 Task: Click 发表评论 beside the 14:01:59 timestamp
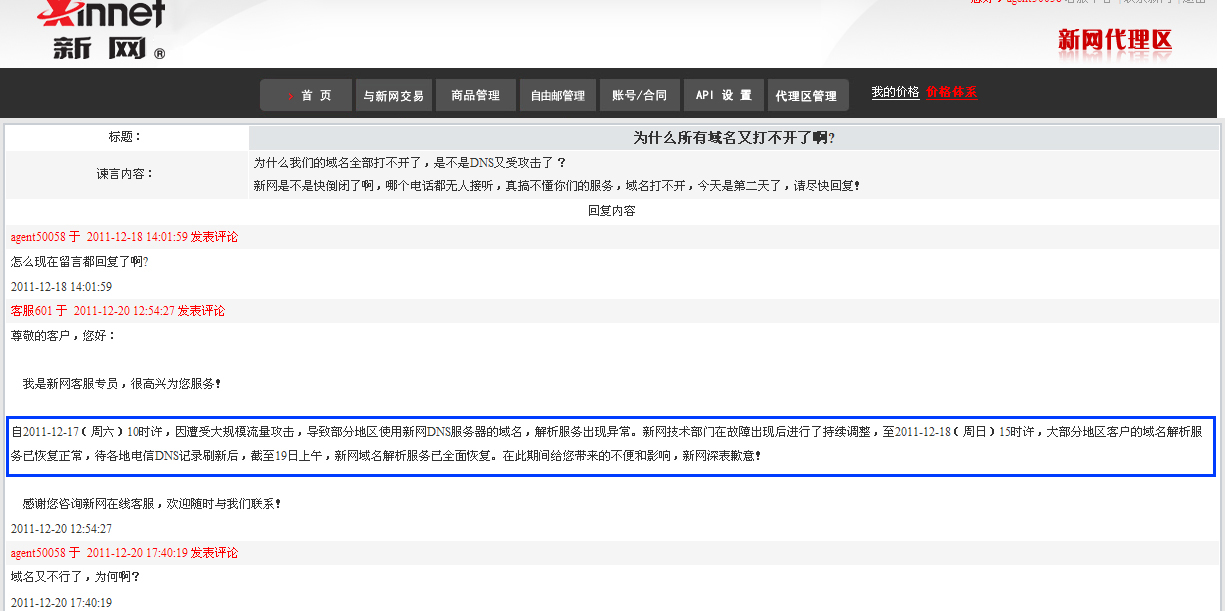214,237
